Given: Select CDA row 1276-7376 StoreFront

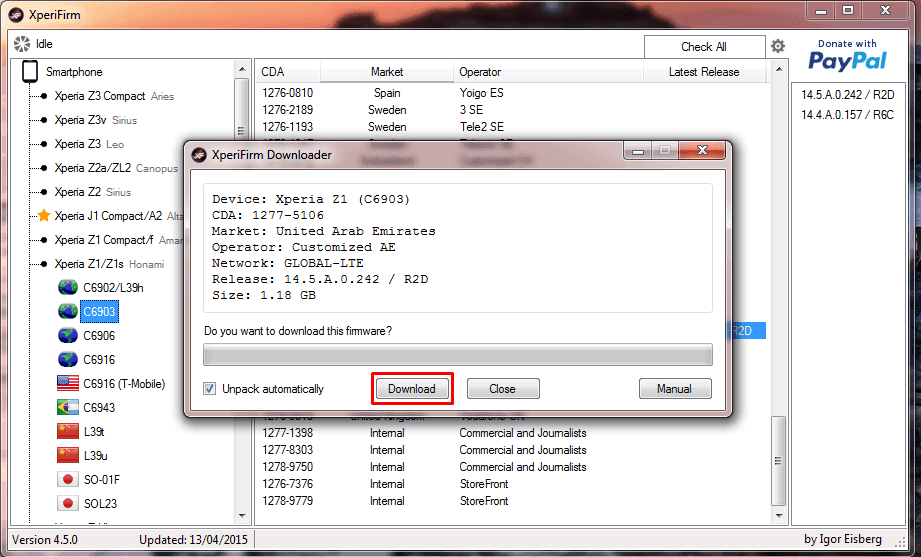Looking at the screenshot, I should tap(511, 484).
